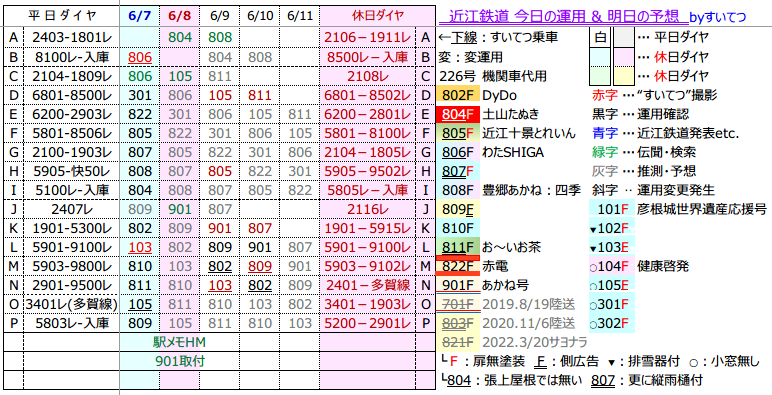Click the 2901-9500レ weekday cell
The height and width of the screenshot is (395, 772).
pyautogui.click(x=71, y=286)
